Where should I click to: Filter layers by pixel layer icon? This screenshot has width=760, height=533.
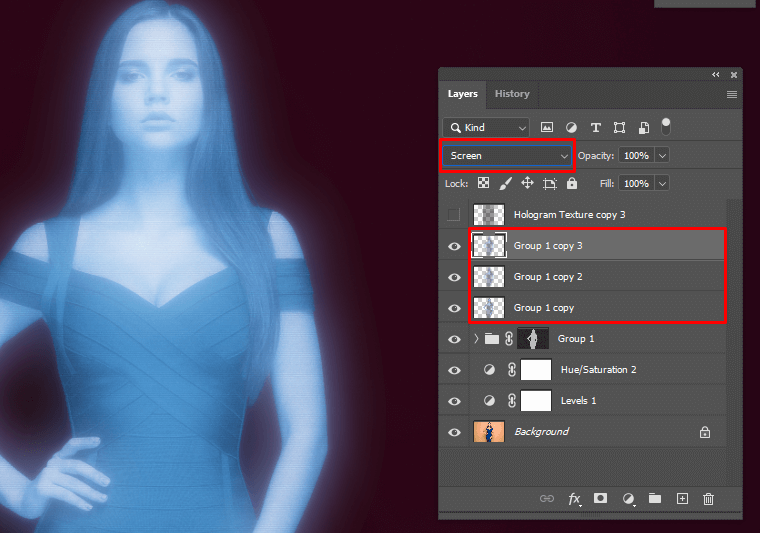click(x=547, y=127)
